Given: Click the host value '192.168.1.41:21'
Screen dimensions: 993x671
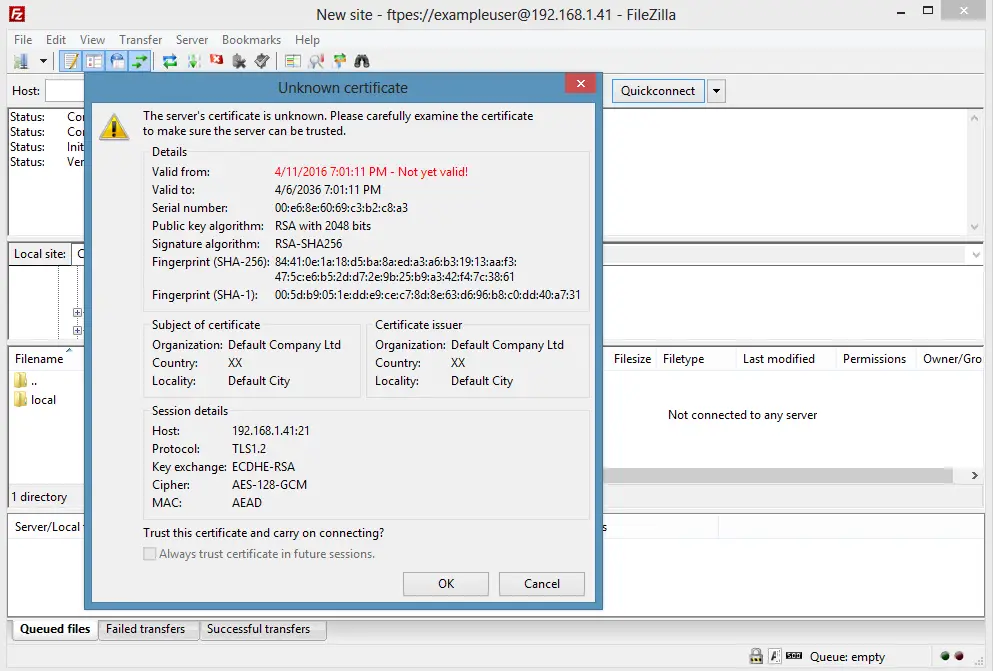Looking at the screenshot, I should point(270,431).
